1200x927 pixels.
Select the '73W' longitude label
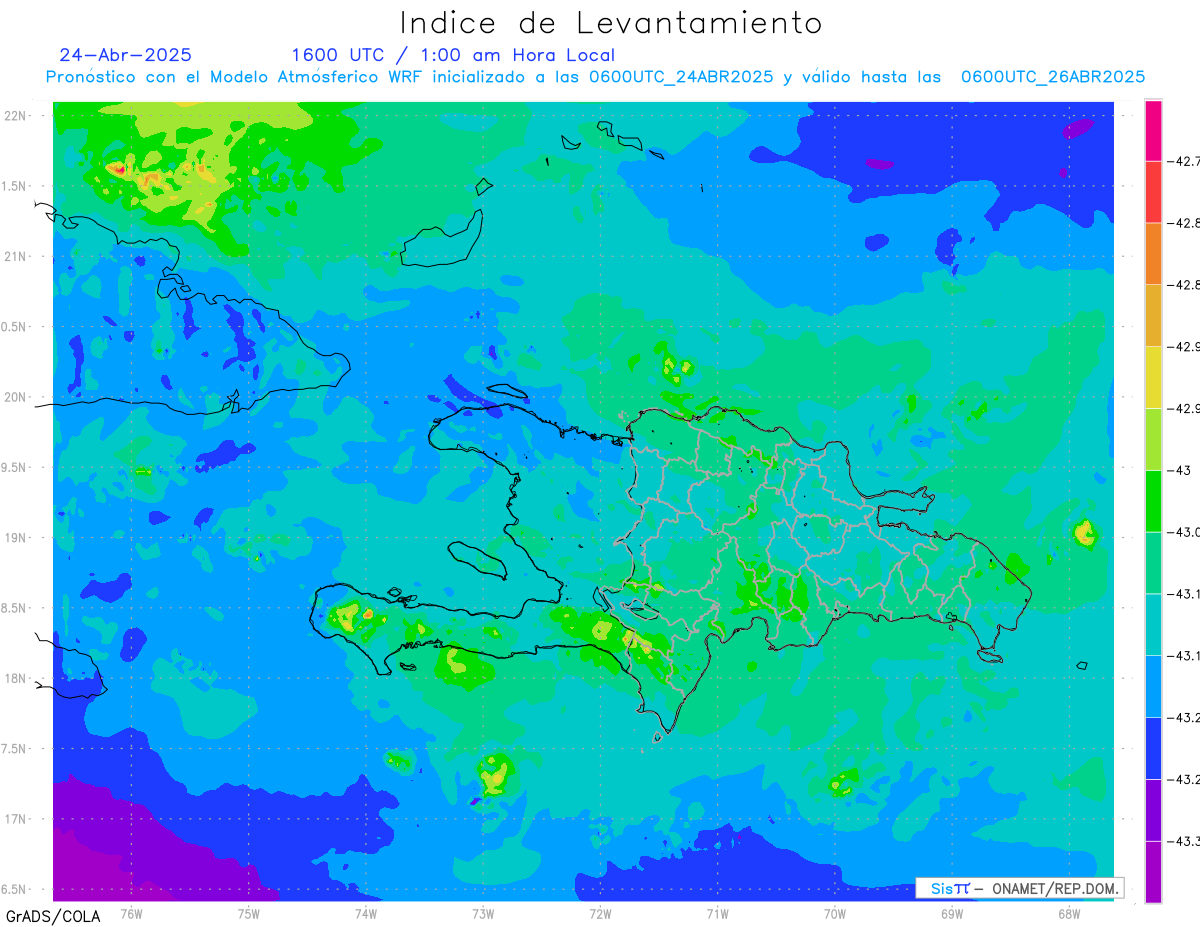pyautogui.click(x=483, y=913)
